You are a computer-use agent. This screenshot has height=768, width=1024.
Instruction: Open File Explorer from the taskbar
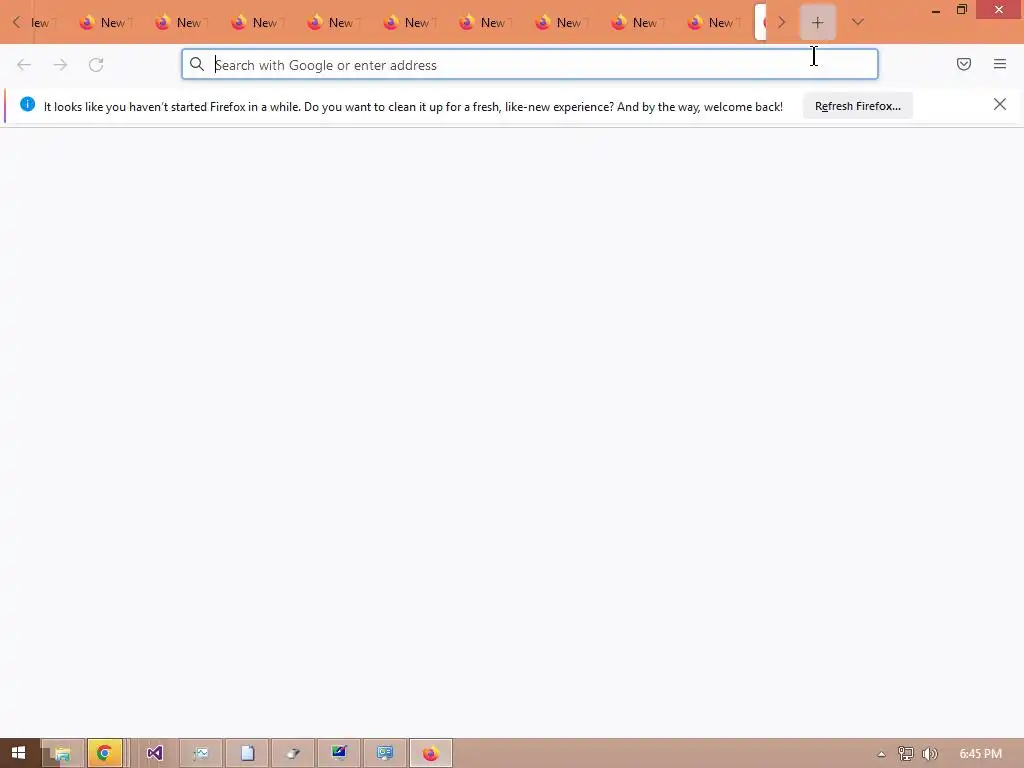pos(63,754)
